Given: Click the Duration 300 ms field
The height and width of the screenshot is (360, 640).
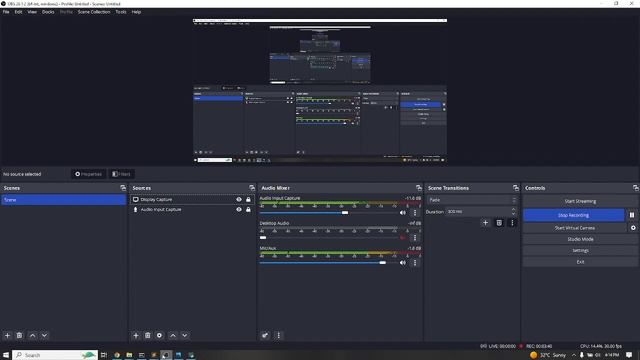Looking at the screenshot, I should (x=481, y=211).
